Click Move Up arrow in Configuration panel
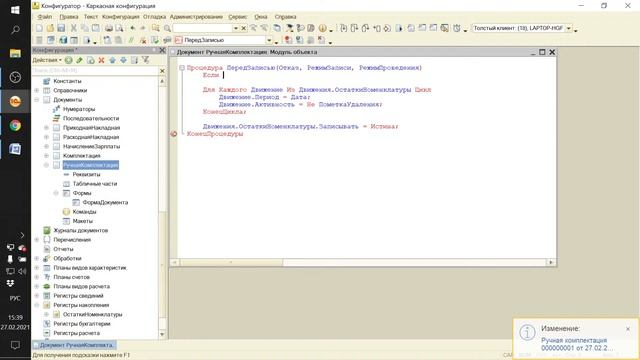 pyautogui.click(x=112, y=60)
